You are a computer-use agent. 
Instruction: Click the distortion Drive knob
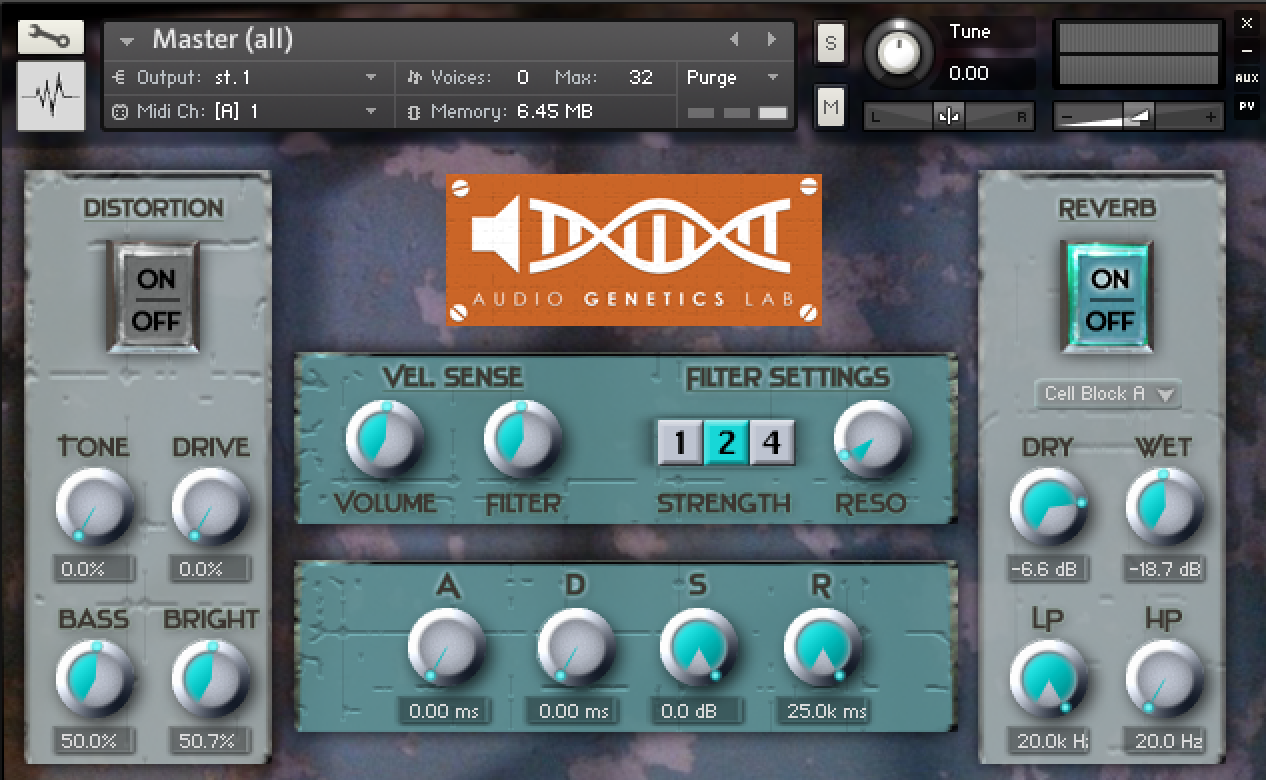pos(210,507)
